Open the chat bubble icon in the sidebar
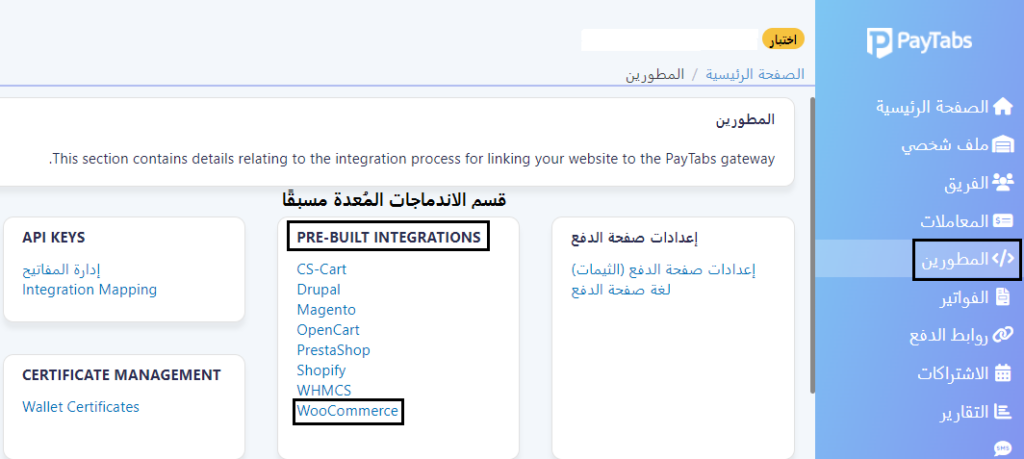Image resolution: width=1024 pixels, height=459 pixels. pos(1003,449)
